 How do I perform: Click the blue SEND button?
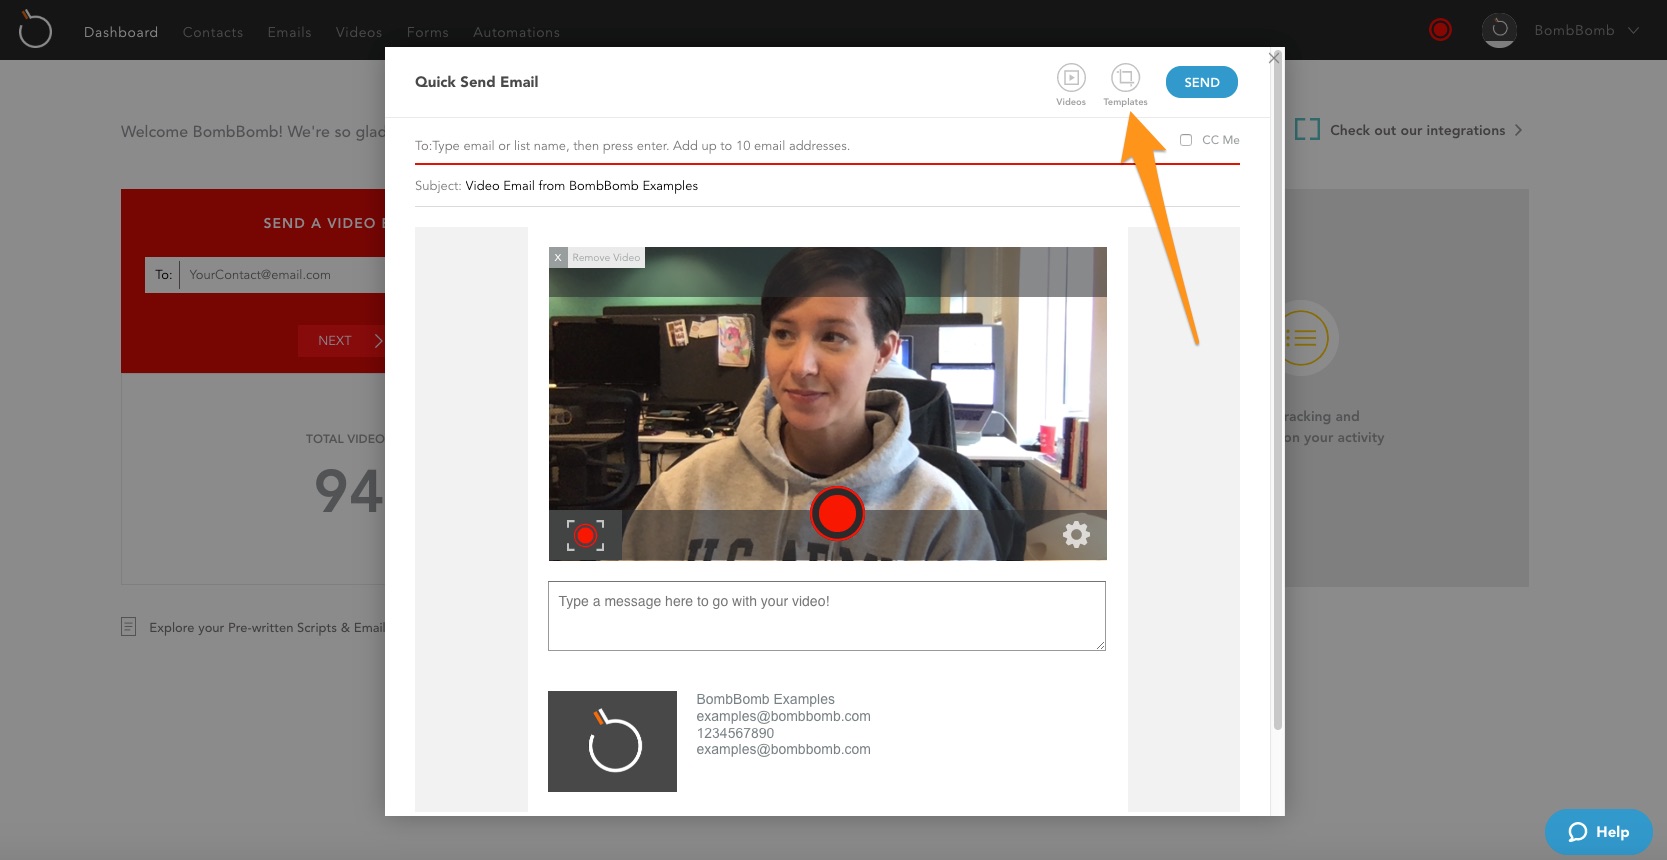point(1202,82)
